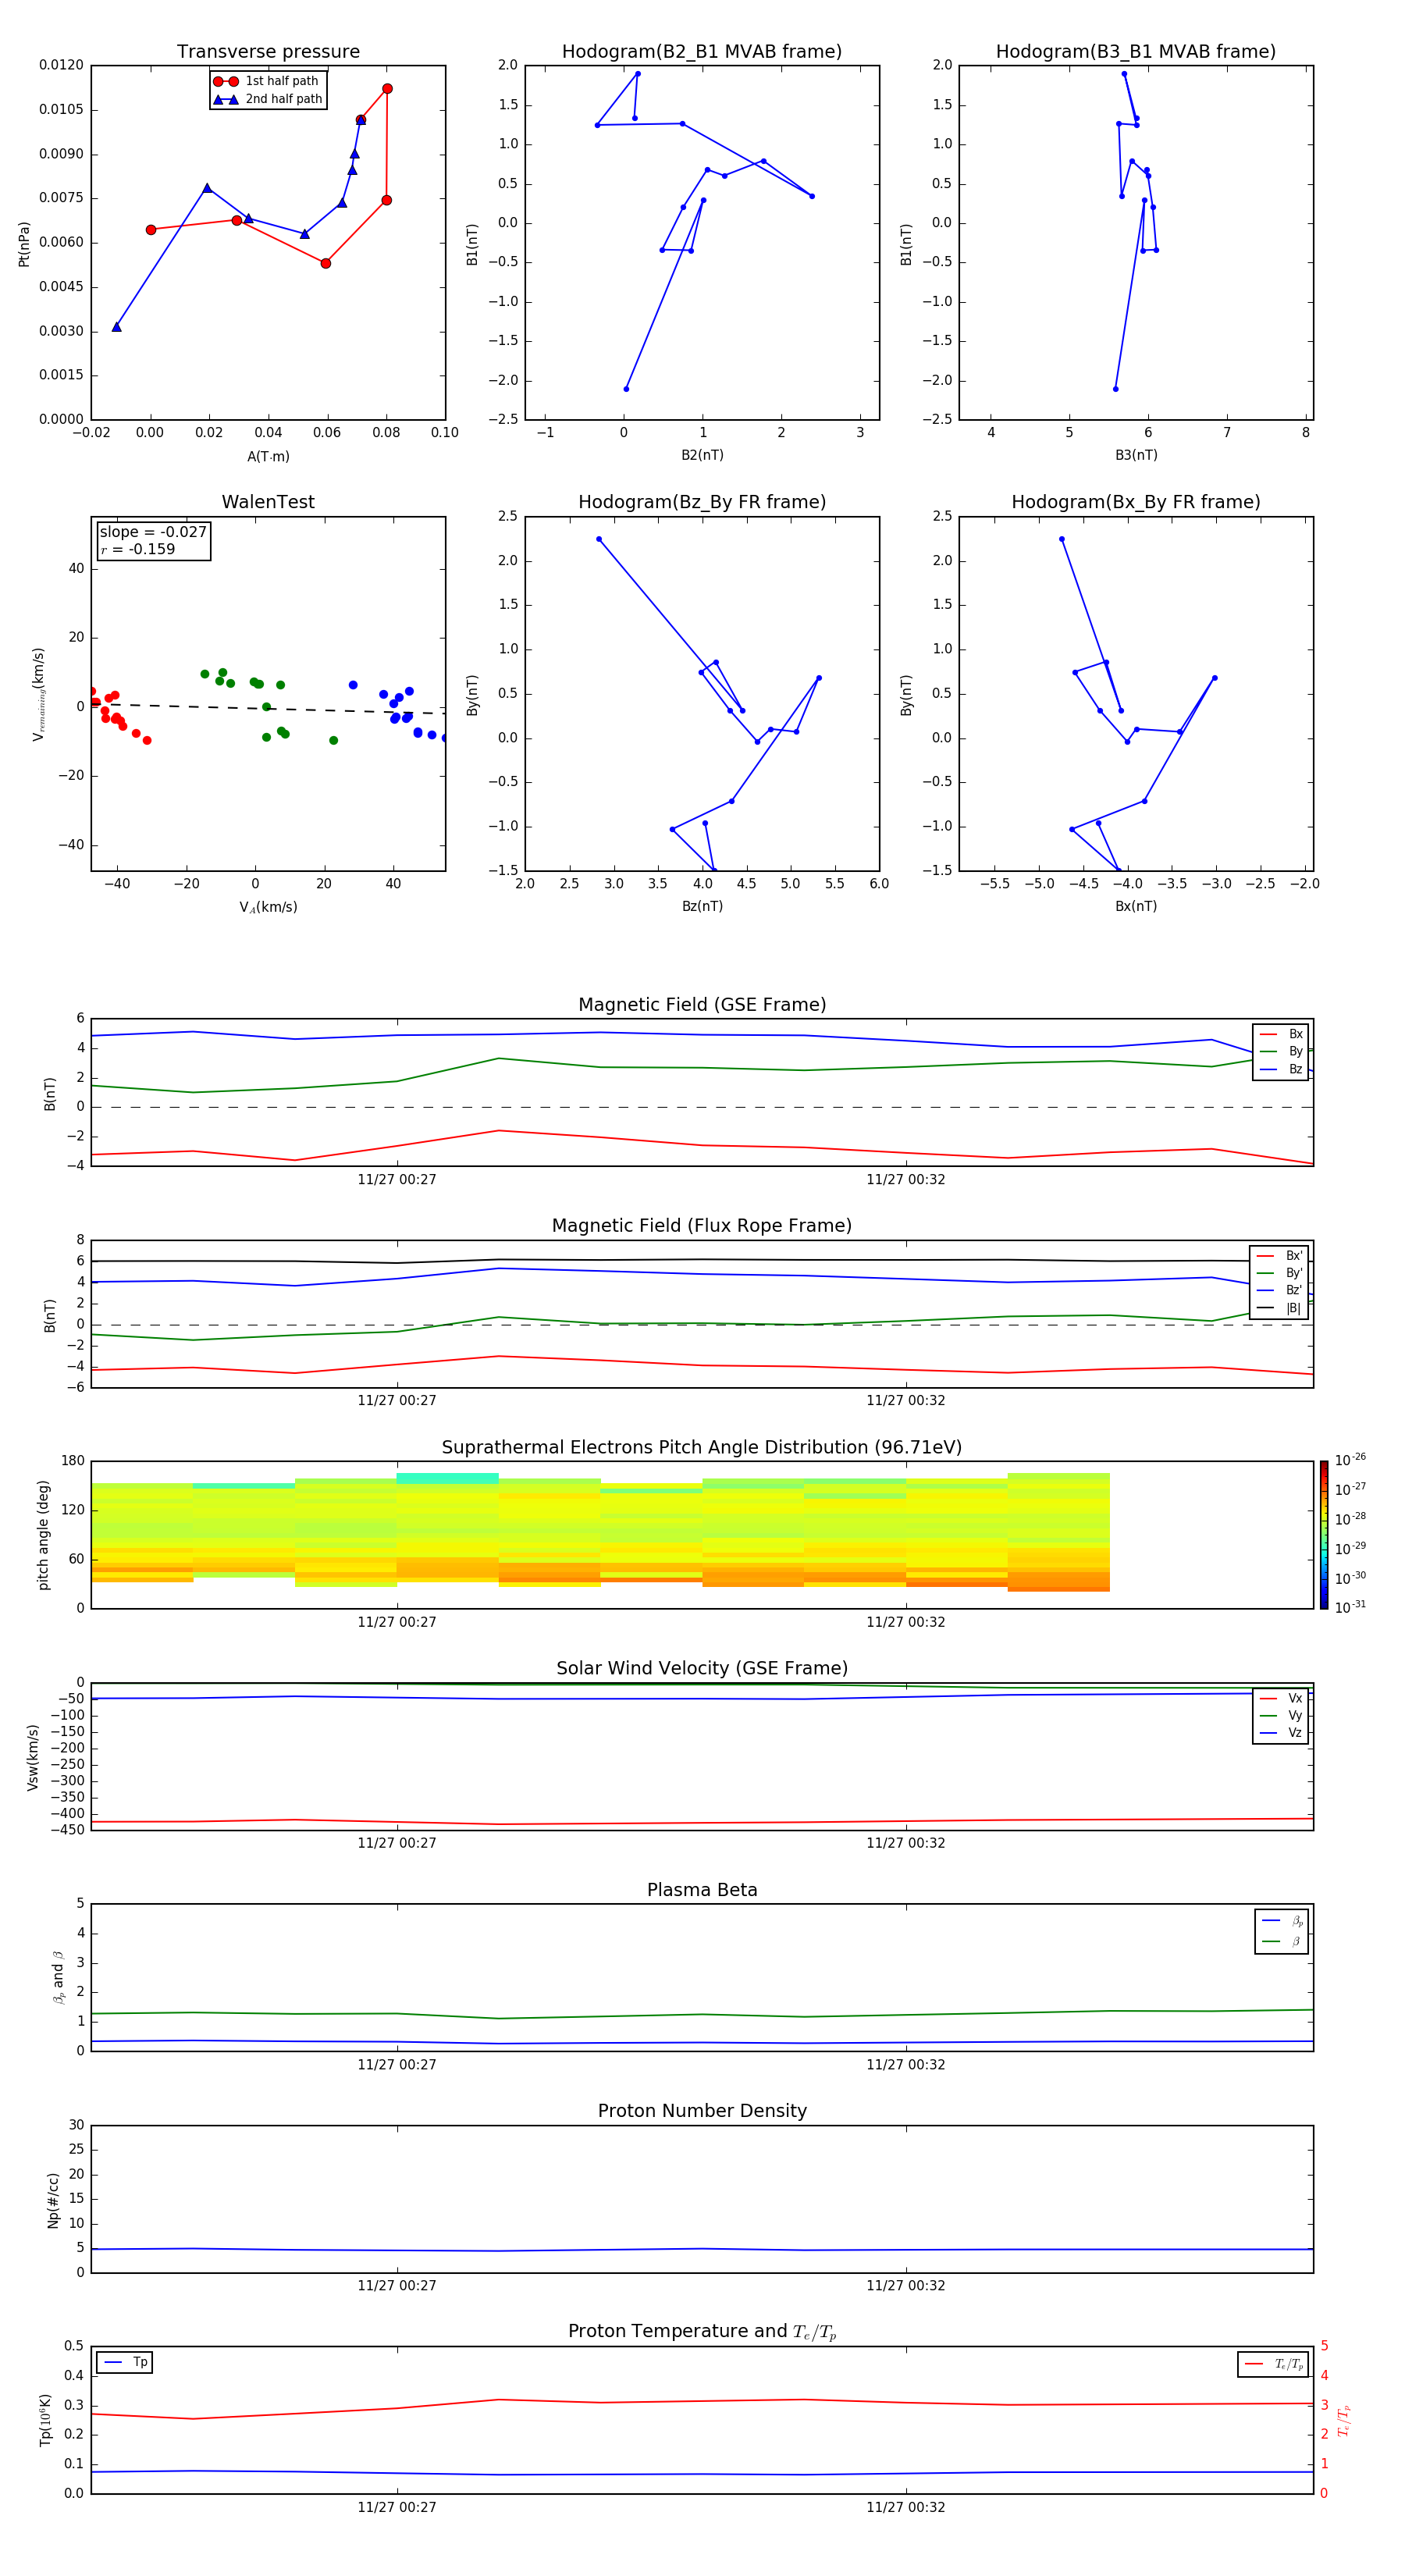Click '11/27 00:27' tick under Plasma Beta plot
This screenshot has height=2576, width=1405.
[397, 2064]
